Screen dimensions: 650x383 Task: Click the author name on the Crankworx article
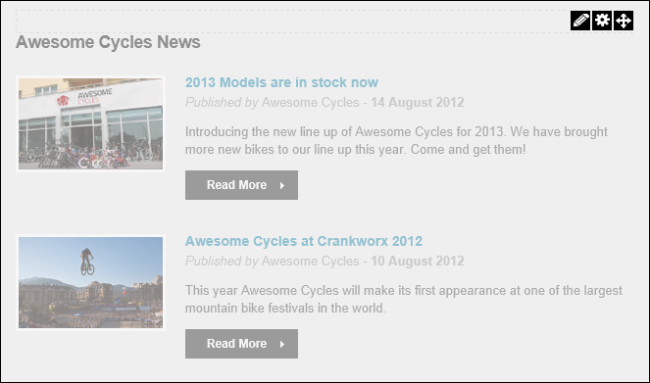[310, 261]
